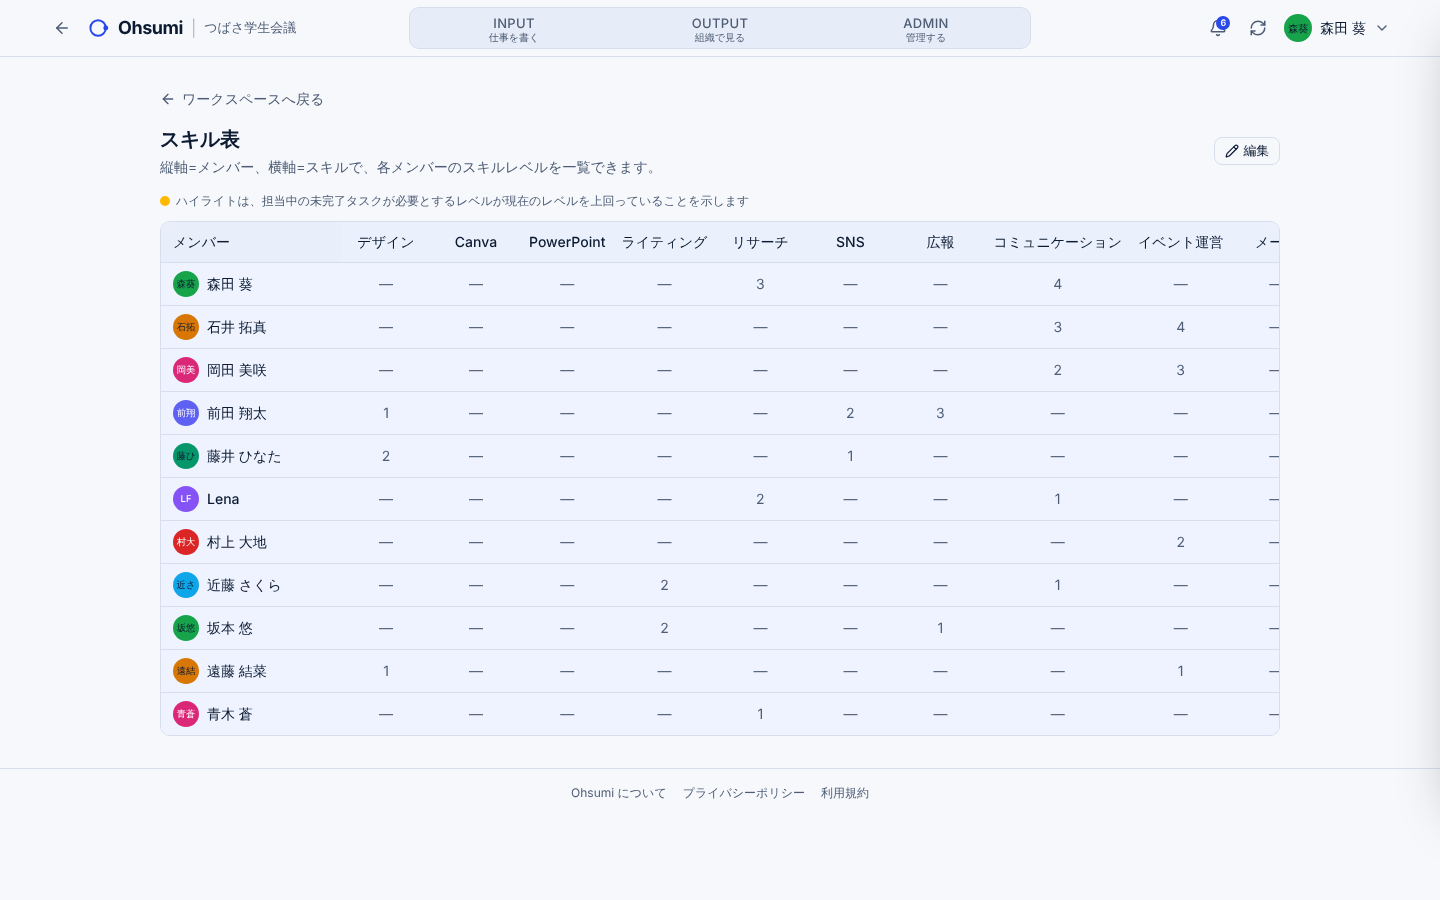1440x900 pixels.
Task: Click the refresh sync icon
Action: click(1258, 28)
